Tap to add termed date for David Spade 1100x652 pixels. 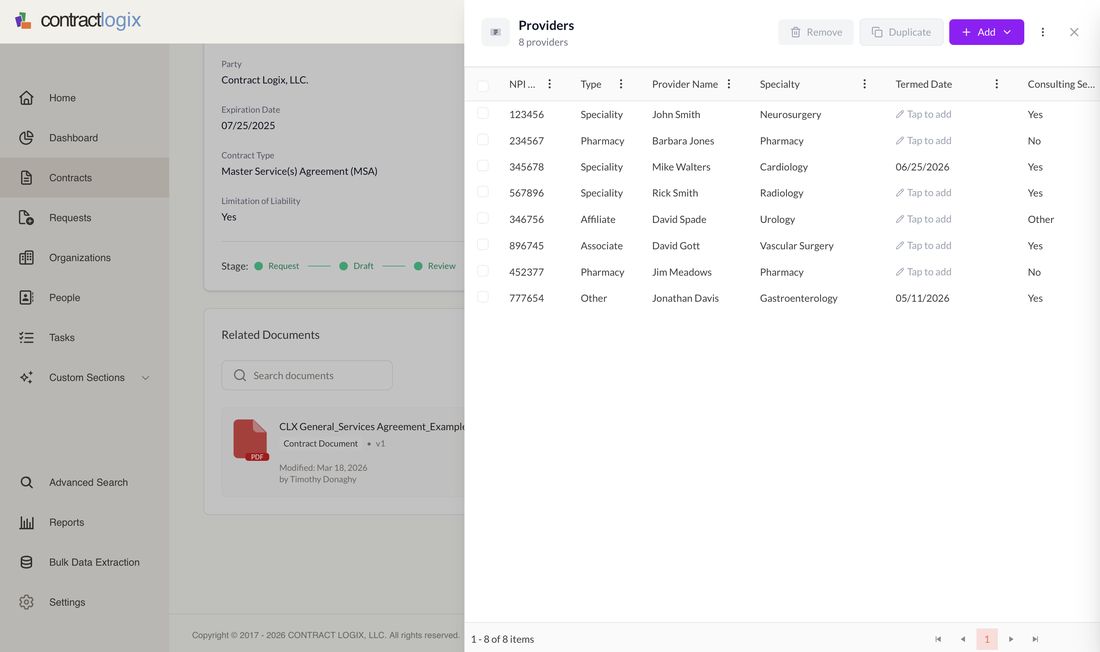(923, 219)
